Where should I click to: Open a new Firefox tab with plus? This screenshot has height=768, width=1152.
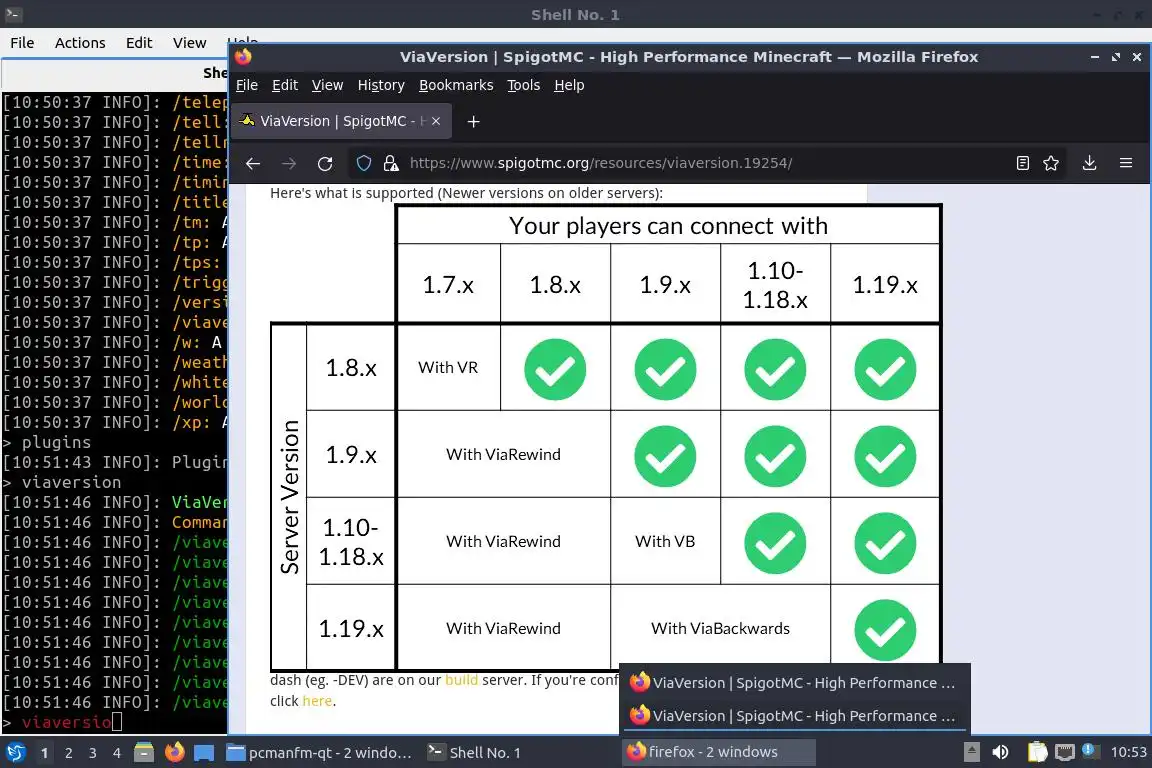pyautogui.click(x=473, y=121)
